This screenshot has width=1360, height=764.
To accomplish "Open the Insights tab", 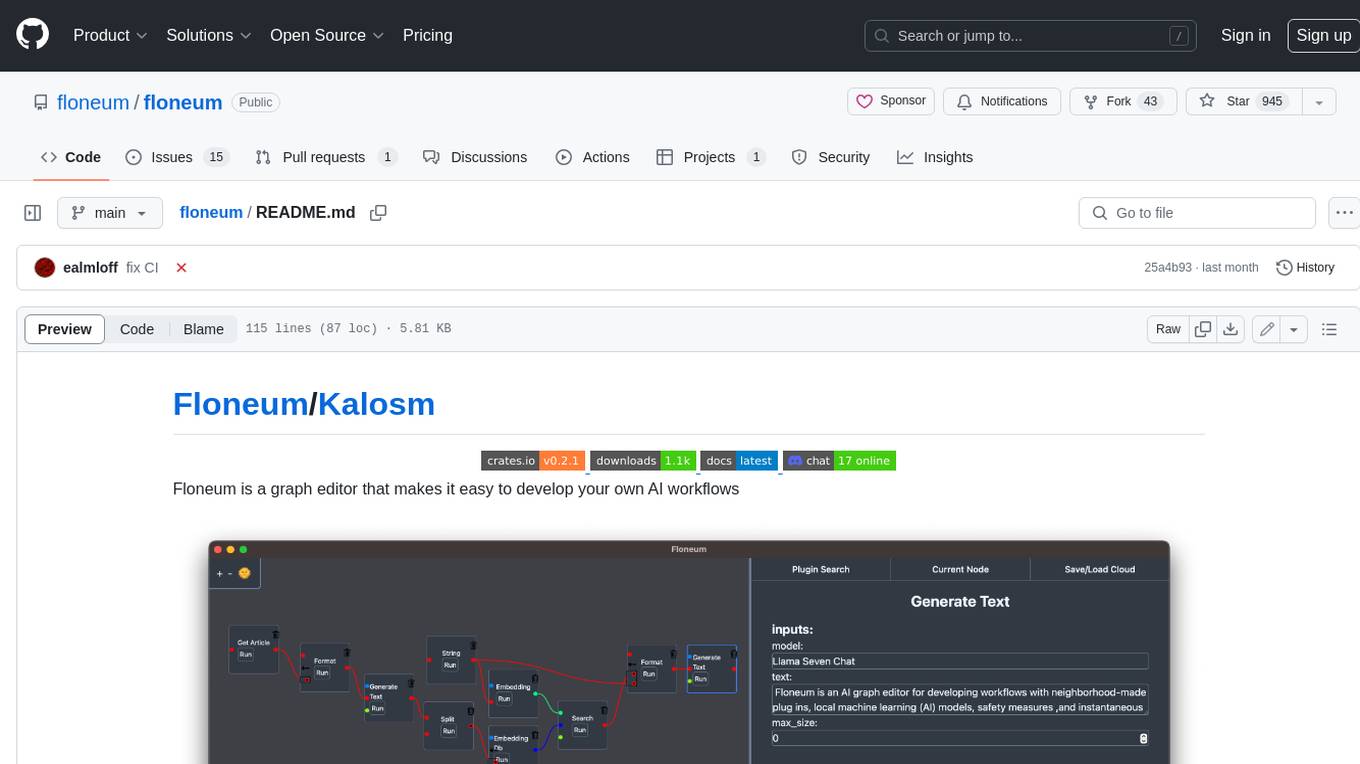I will (x=935, y=157).
